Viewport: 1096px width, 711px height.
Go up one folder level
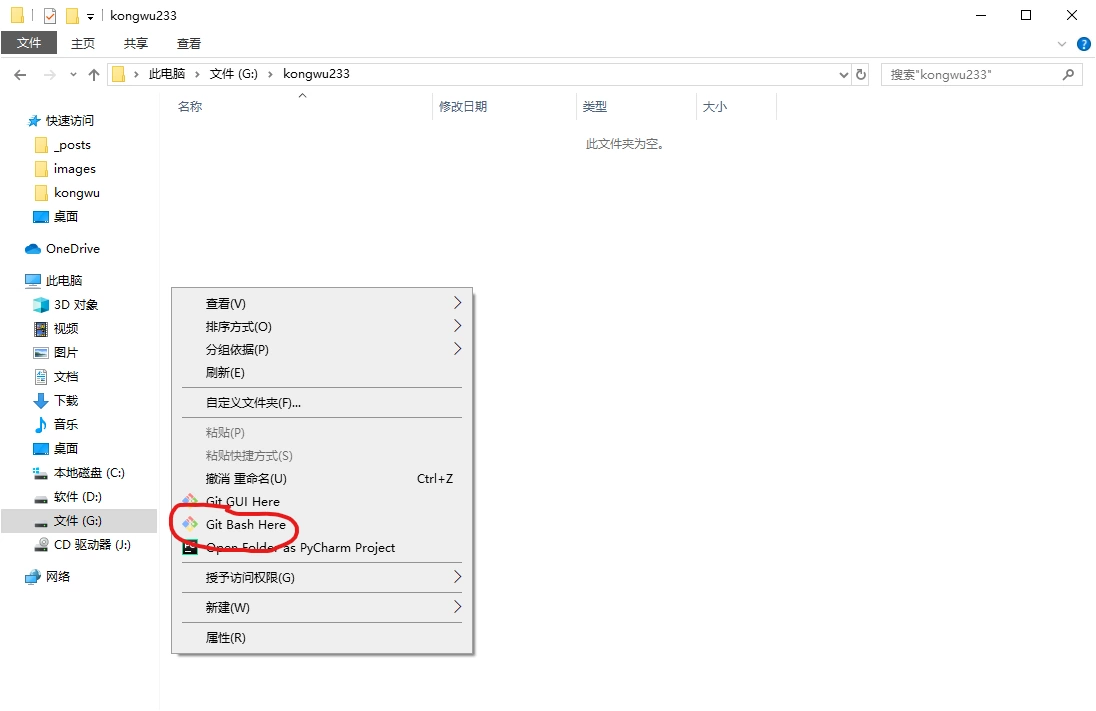(94, 74)
